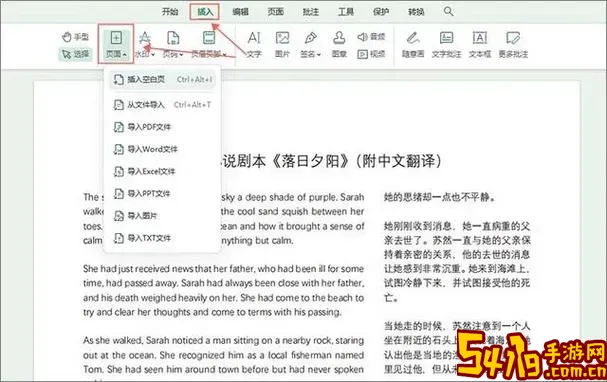
Task: Click paragraph starting 'She had just received news'
Action: click(x=223, y=290)
